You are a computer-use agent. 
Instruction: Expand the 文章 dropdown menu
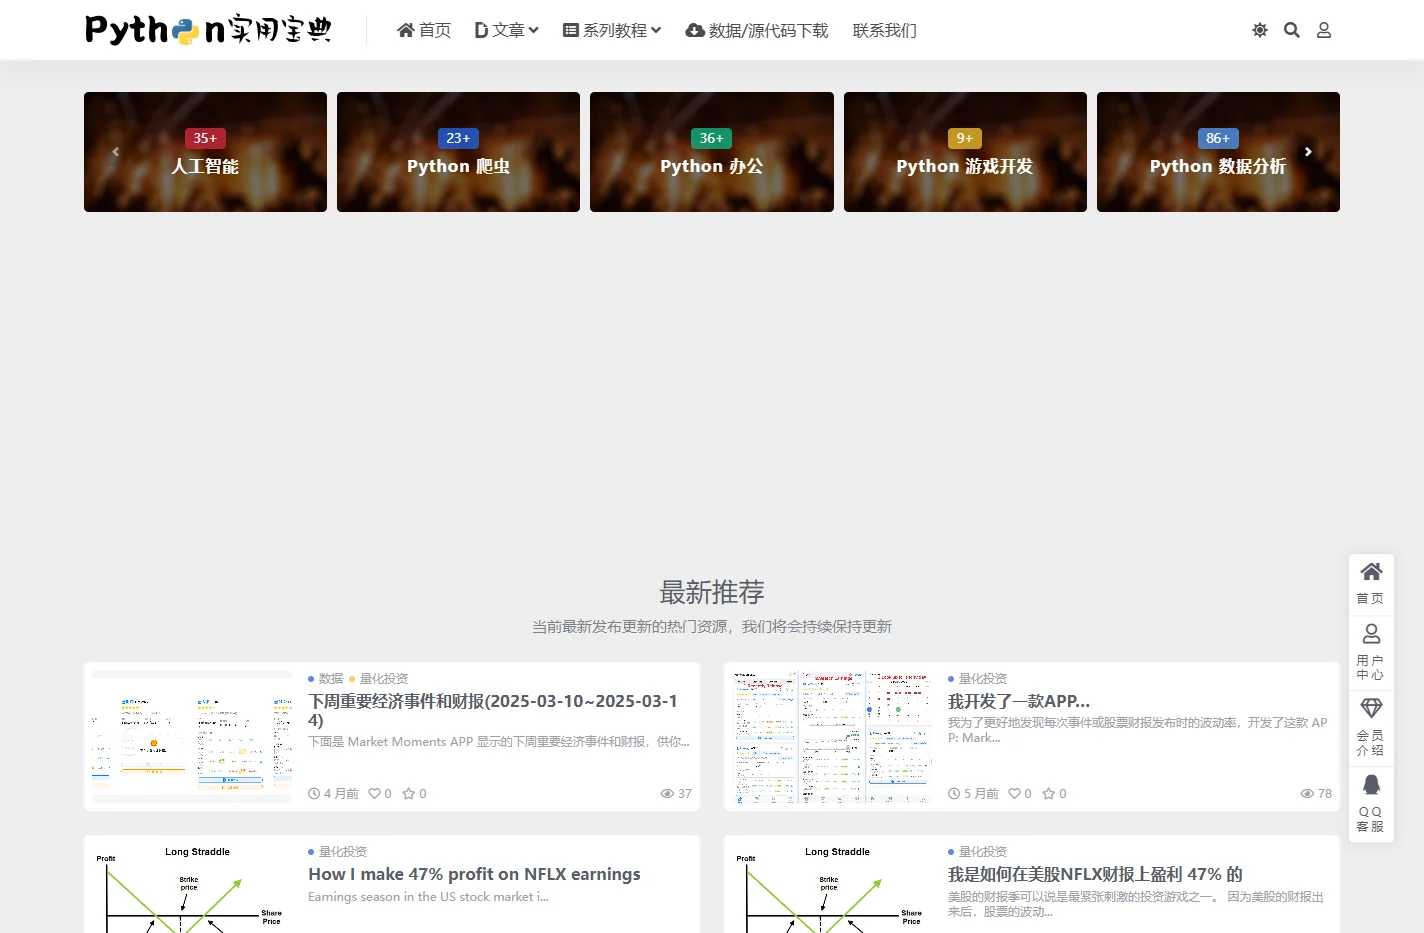pos(507,30)
